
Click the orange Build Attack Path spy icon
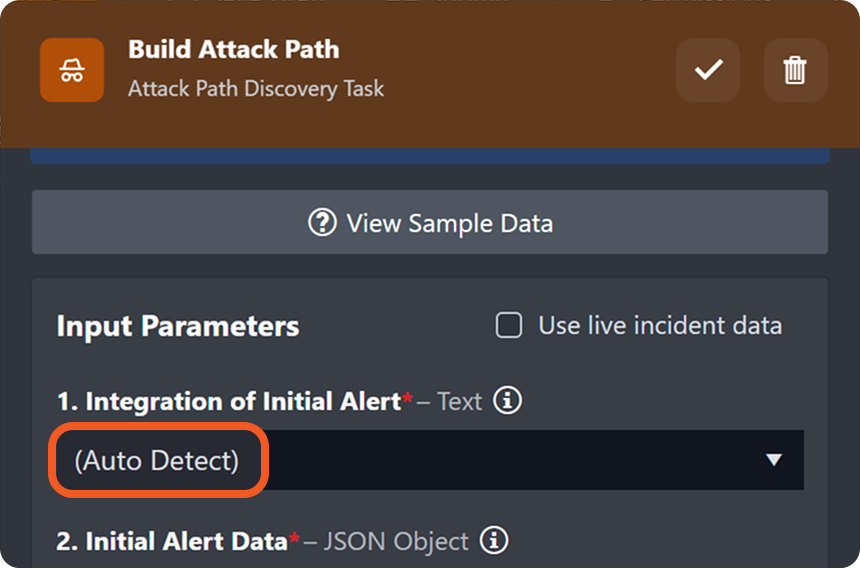tap(71, 70)
